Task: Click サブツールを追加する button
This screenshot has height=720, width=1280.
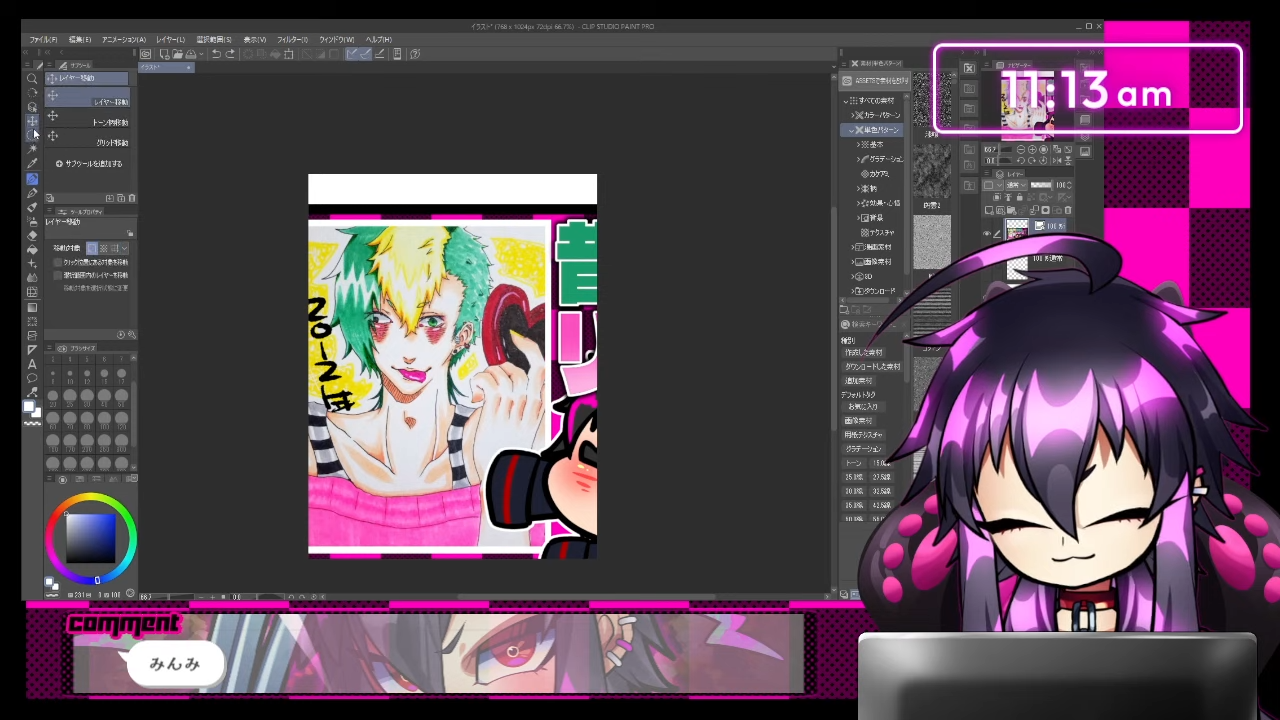Action: tap(89, 164)
